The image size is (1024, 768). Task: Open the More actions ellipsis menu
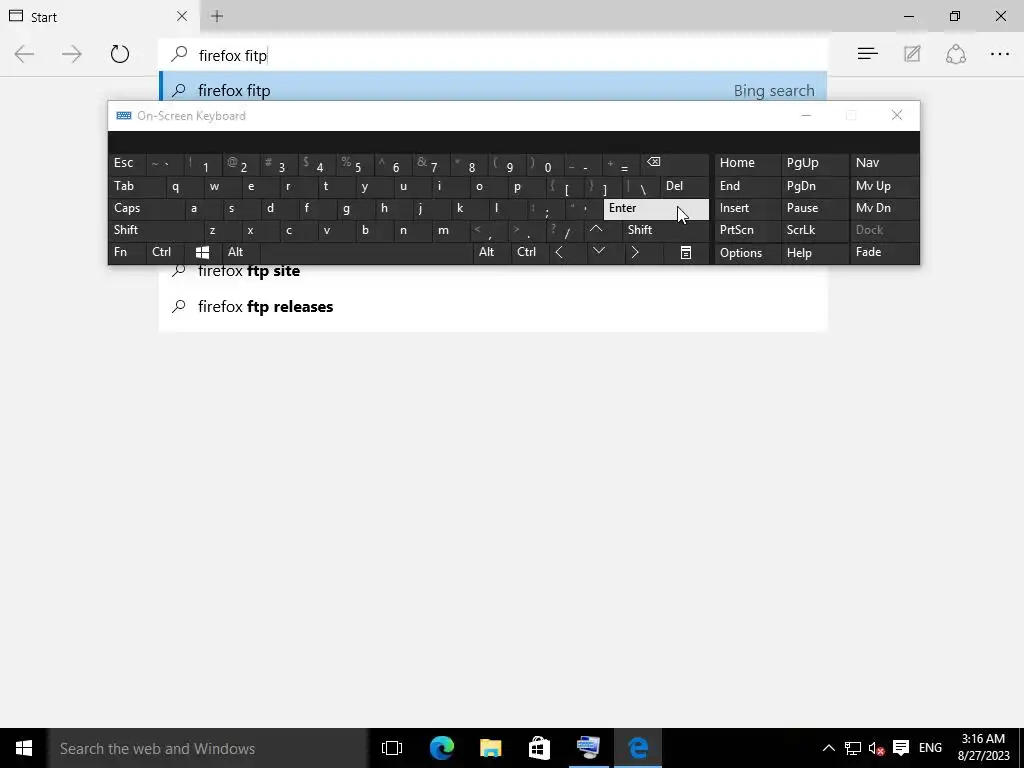[1000, 54]
